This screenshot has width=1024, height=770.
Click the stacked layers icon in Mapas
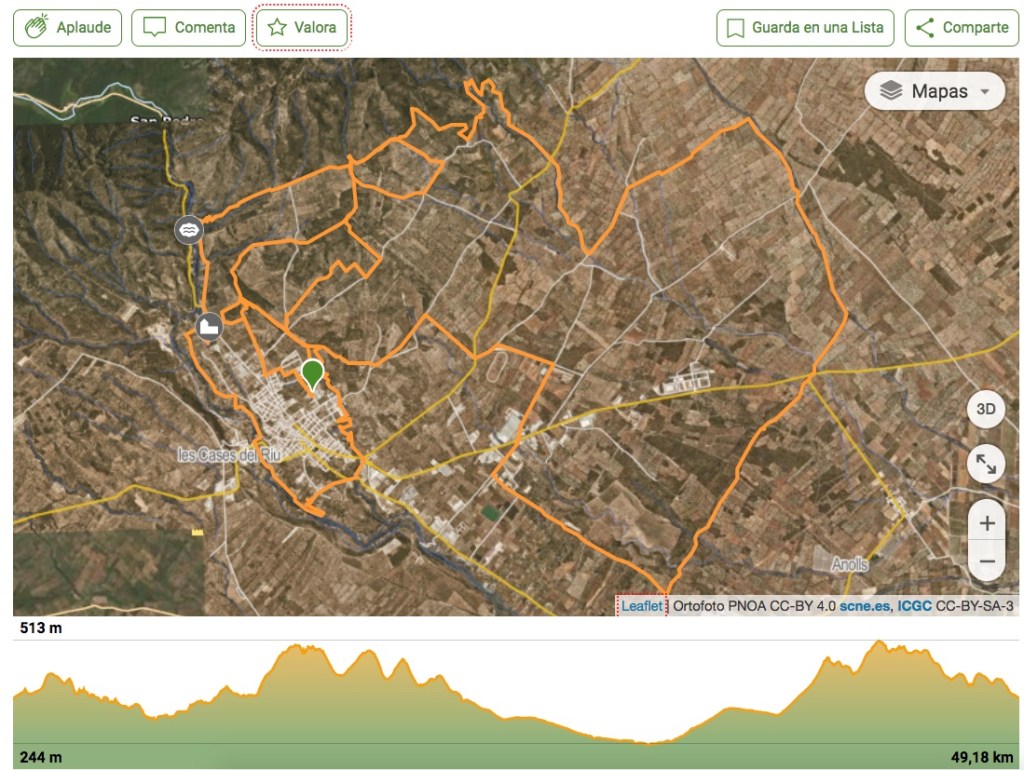(891, 91)
